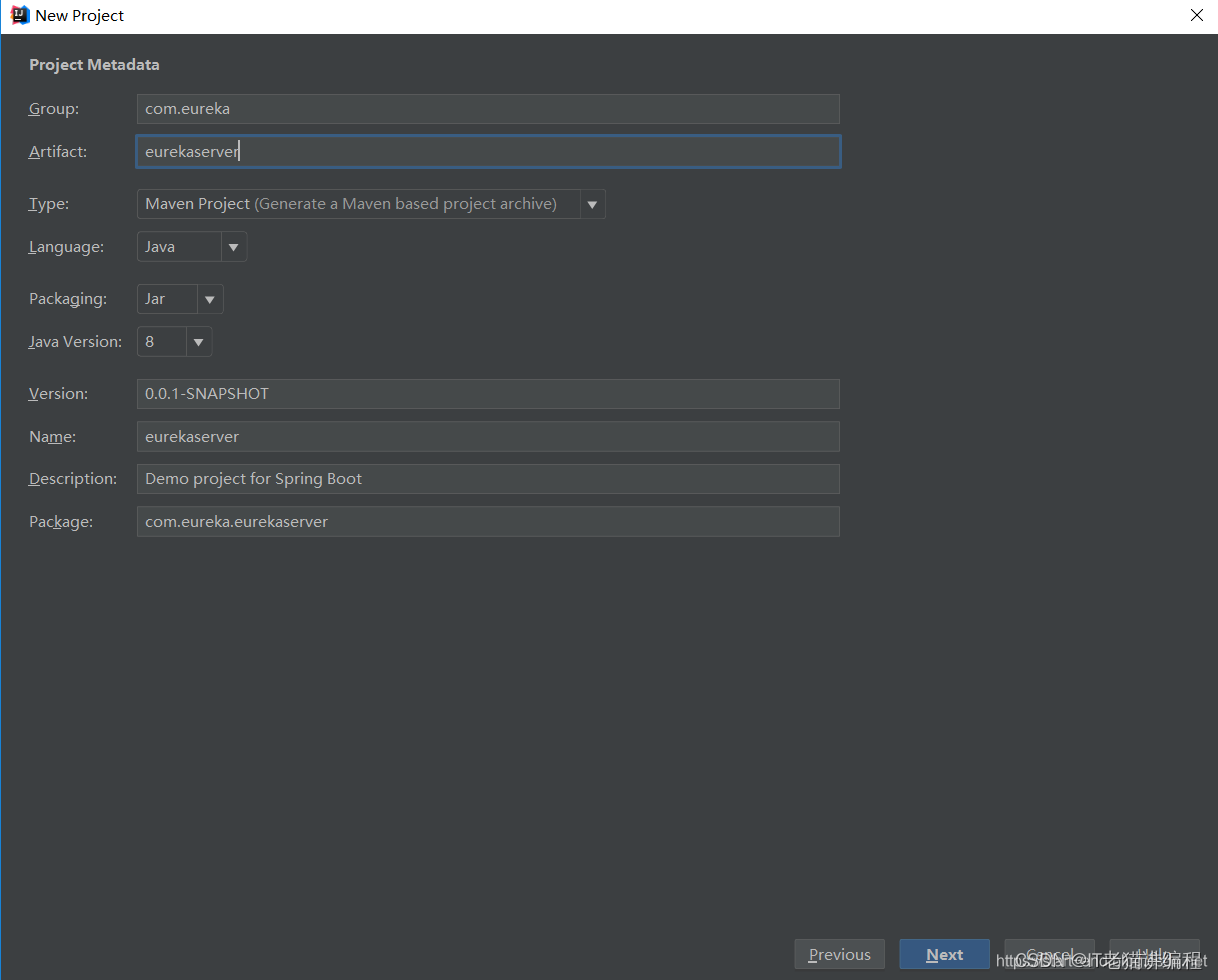The height and width of the screenshot is (980, 1218).
Task: Expand the Java Version dropdown
Action: point(175,342)
